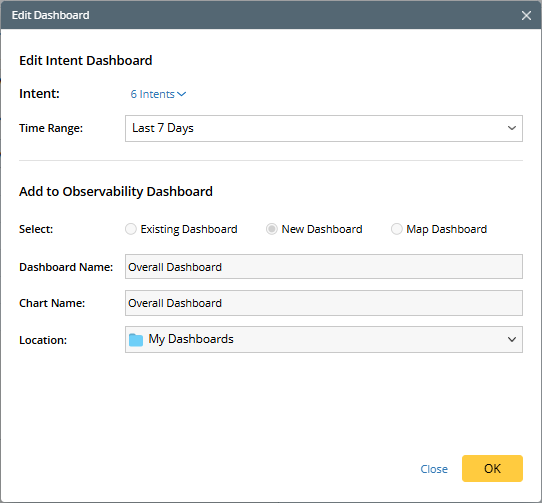
Task: Click the 'New Dashboard' option label
Action: click(322, 229)
